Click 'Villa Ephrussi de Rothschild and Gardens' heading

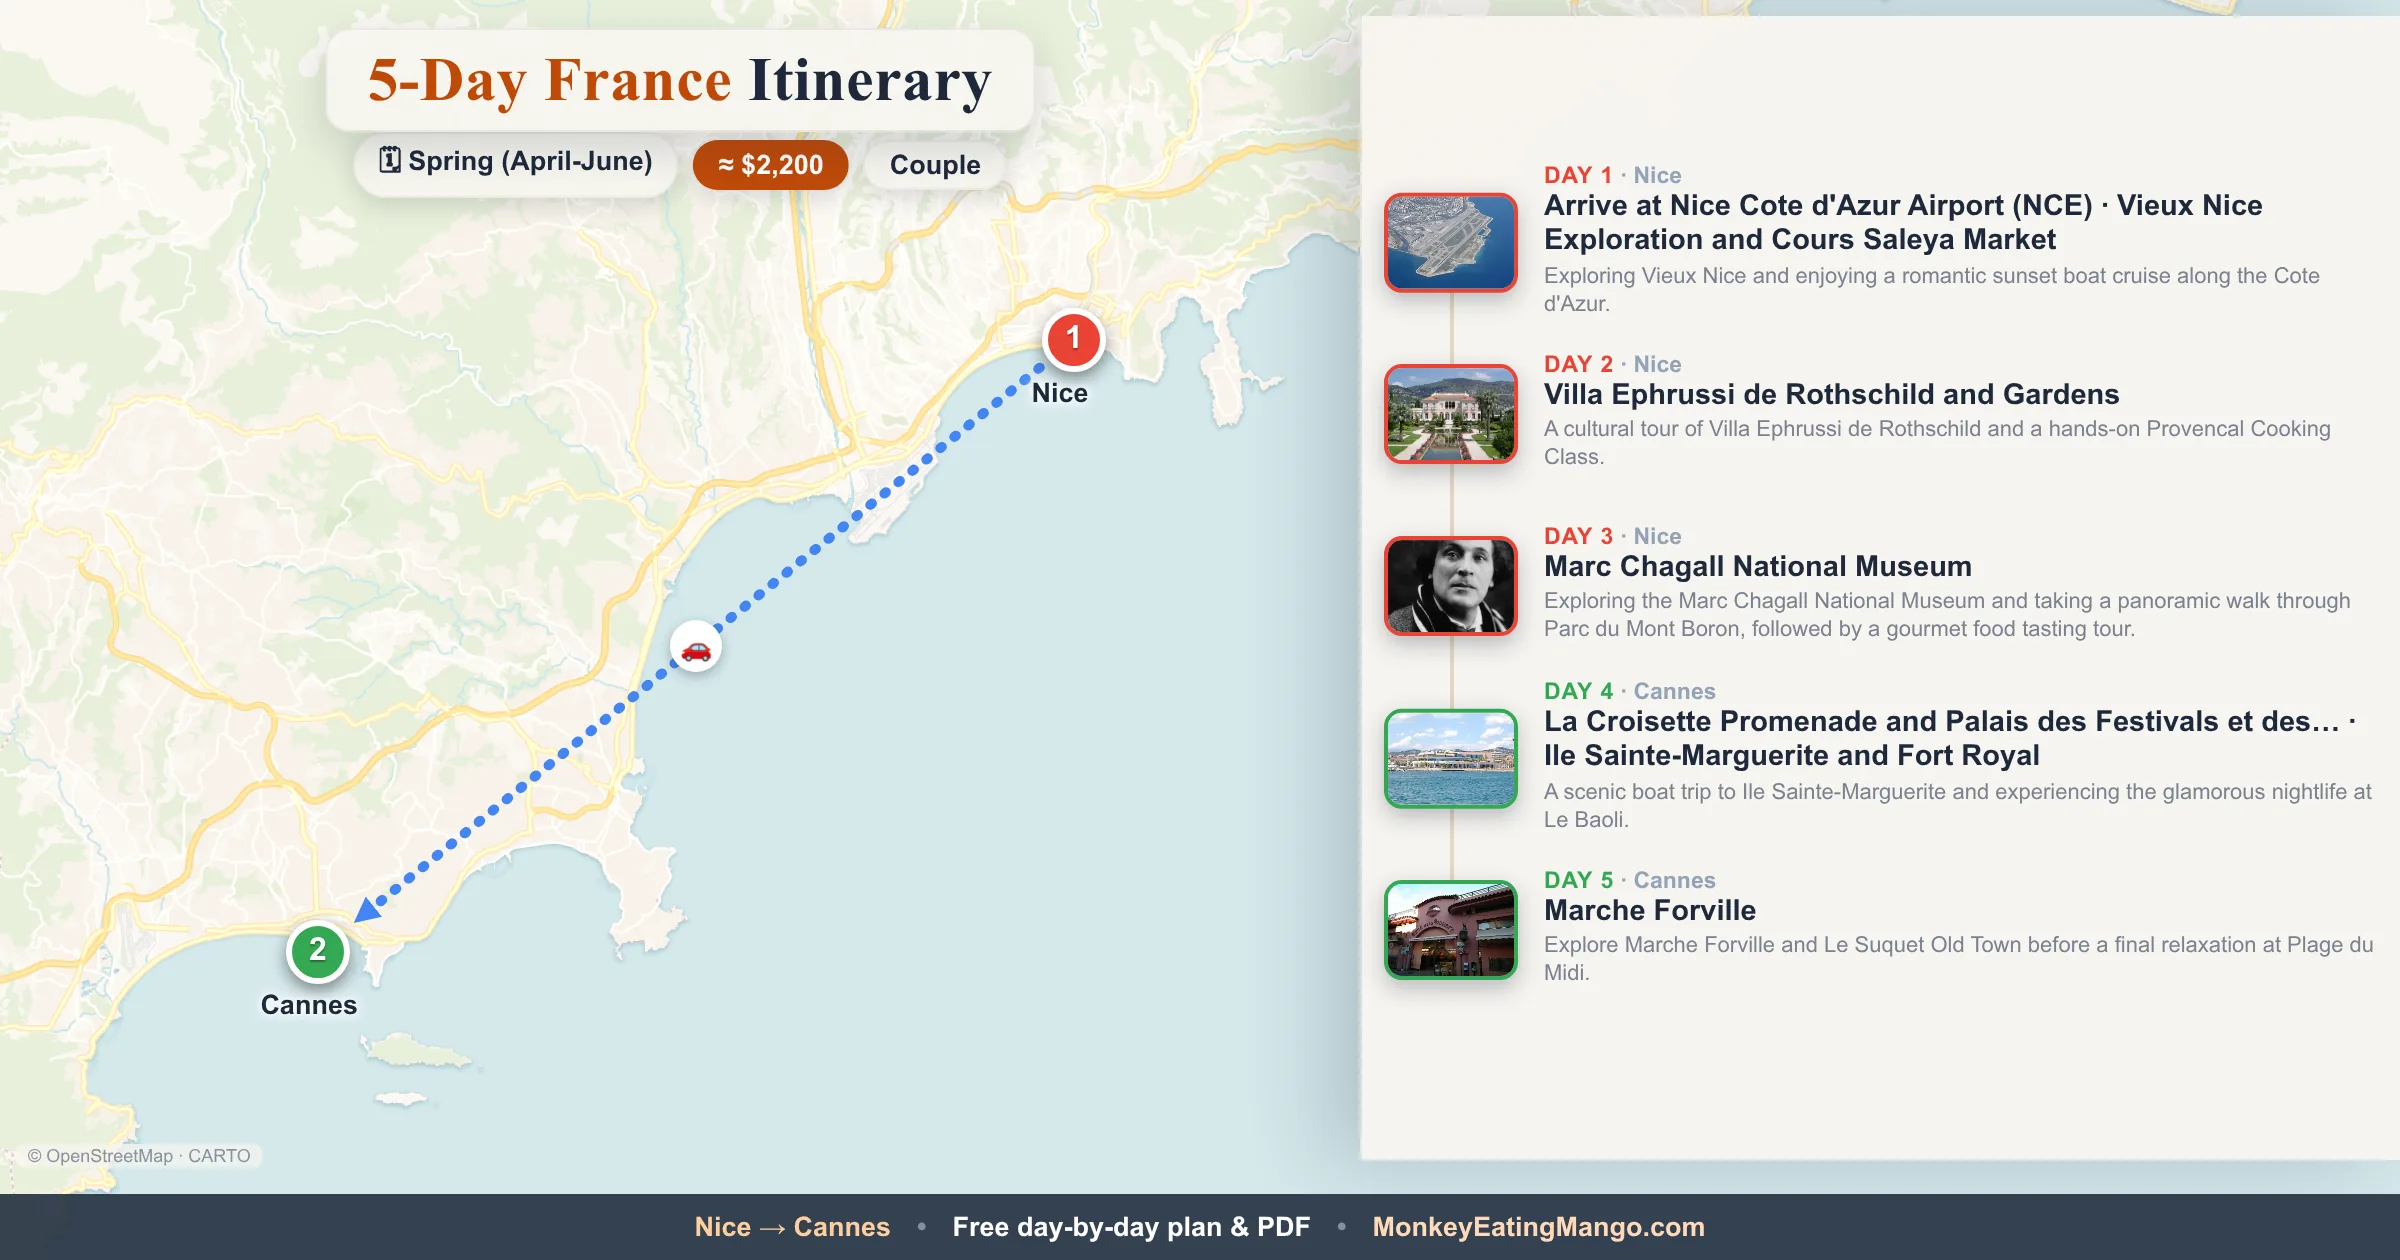(1831, 394)
